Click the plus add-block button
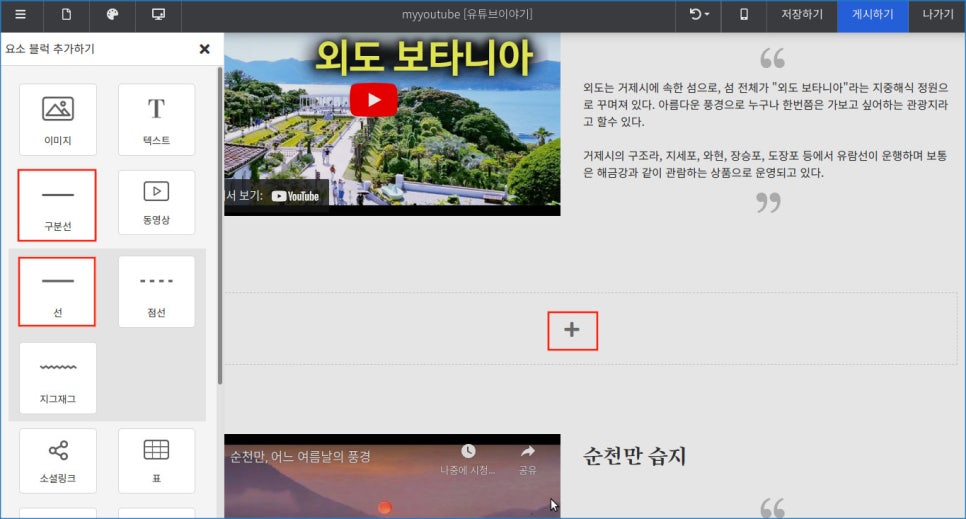 coord(572,330)
